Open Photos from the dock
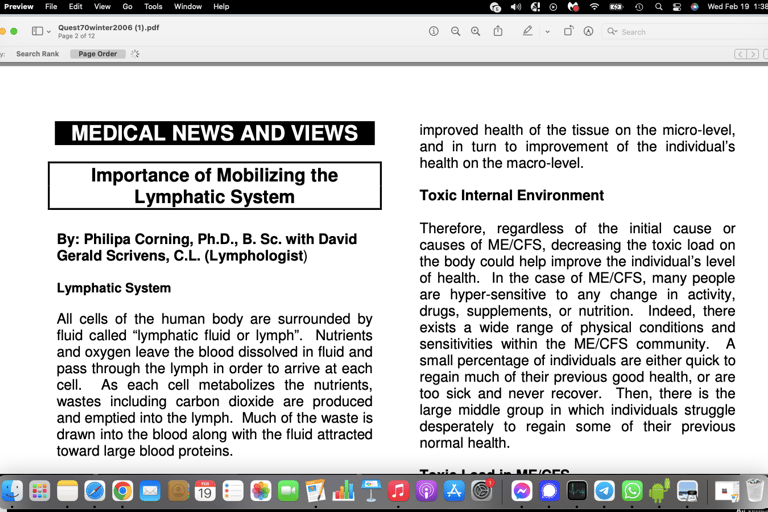768x512 pixels. tap(261, 491)
